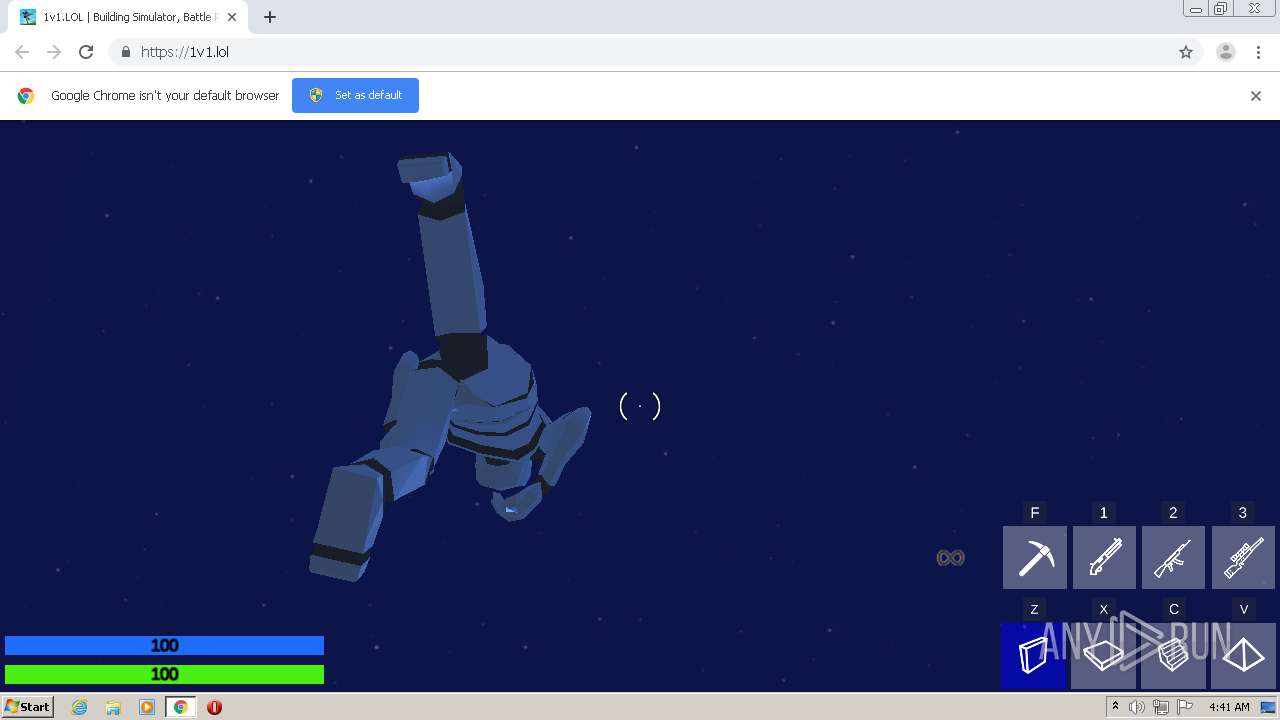Go forward to next page
This screenshot has height=720, width=1280.
pyautogui.click(x=54, y=52)
